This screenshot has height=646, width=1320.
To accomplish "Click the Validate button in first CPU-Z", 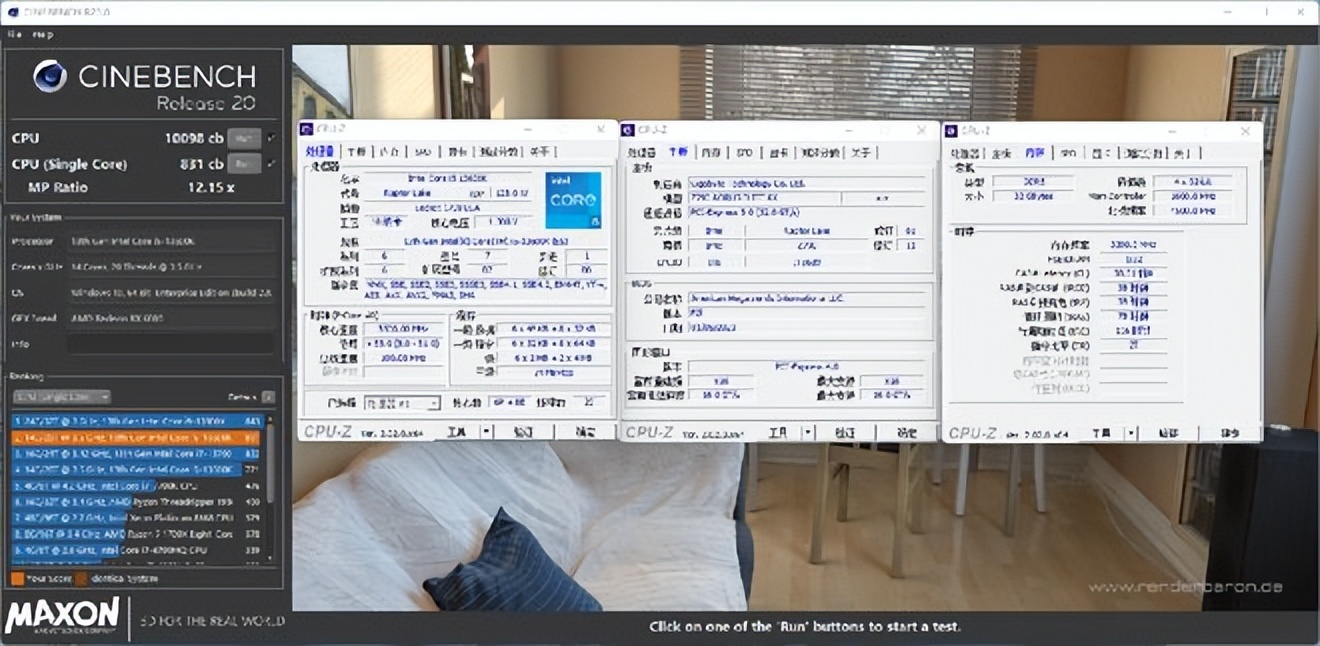I will pyautogui.click(x=523, y=431).
